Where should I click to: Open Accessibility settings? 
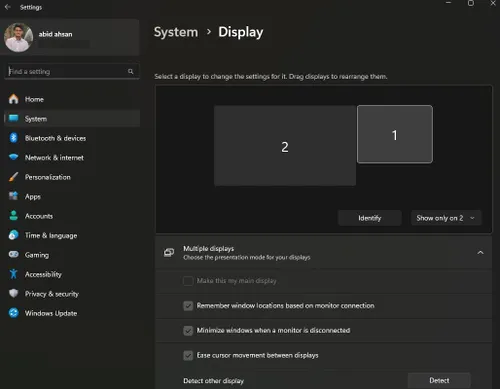click(x=72, y=274)
